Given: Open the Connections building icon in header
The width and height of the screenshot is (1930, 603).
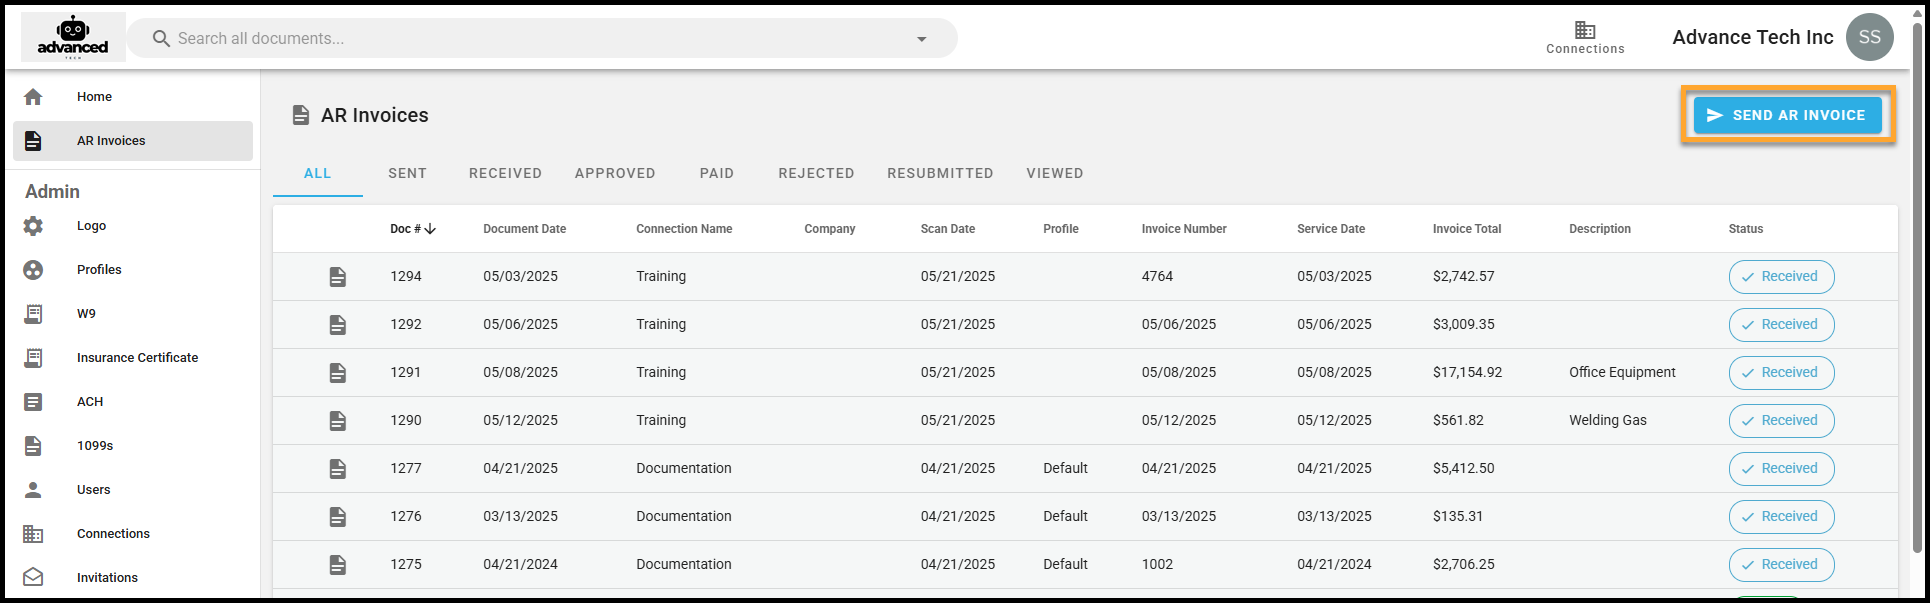Looking at the screenshot, I should click(x=1585, y=30).
